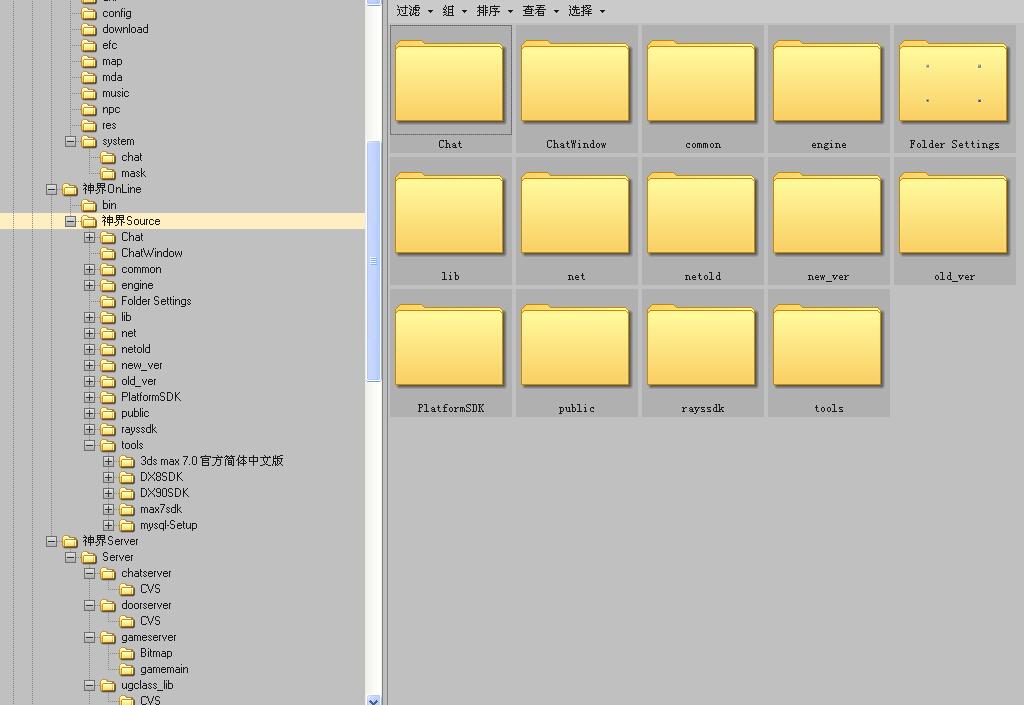Viewport: 1024px width, 705px height.
Task: Click the tree panel vertical scrollbar thumb
Action: tap(374, 260)
